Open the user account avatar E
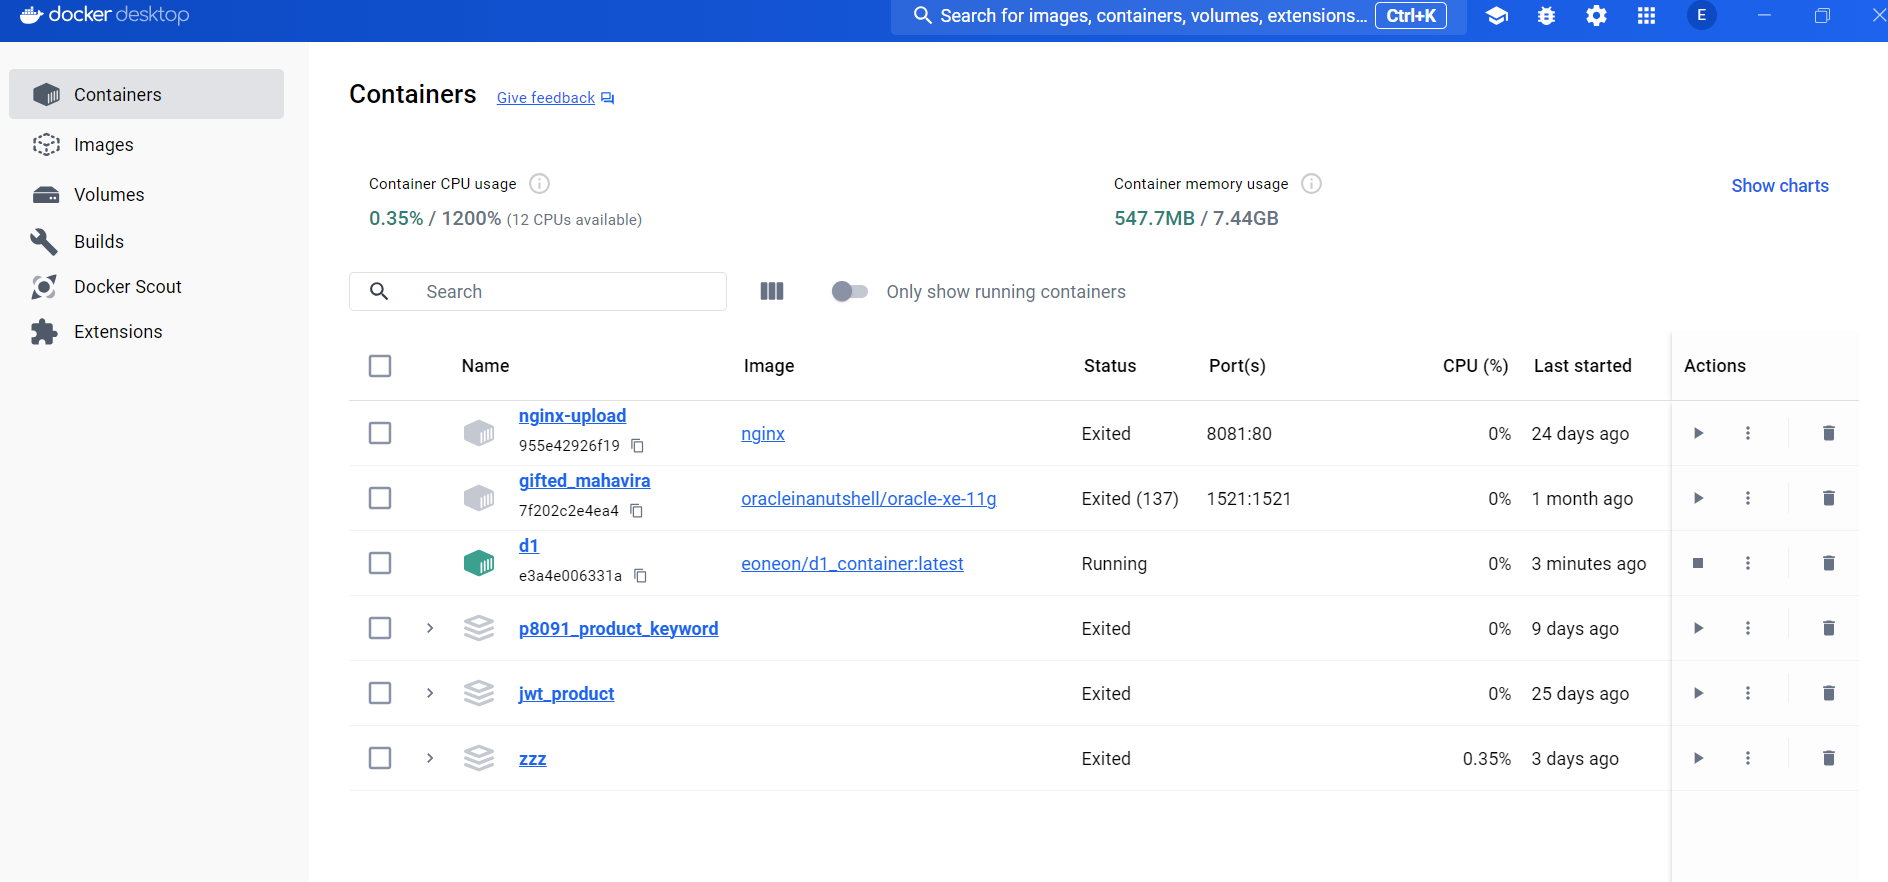Screen dimensions: 1888x882 [x=1701, y=15]
